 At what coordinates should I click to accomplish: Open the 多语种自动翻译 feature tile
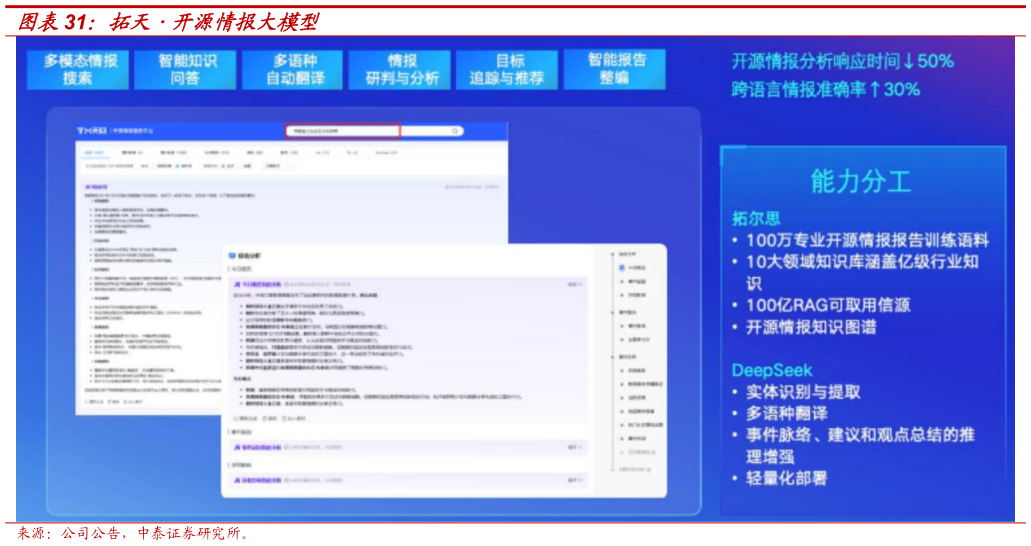pyautogui.click(x=293, y=70)
